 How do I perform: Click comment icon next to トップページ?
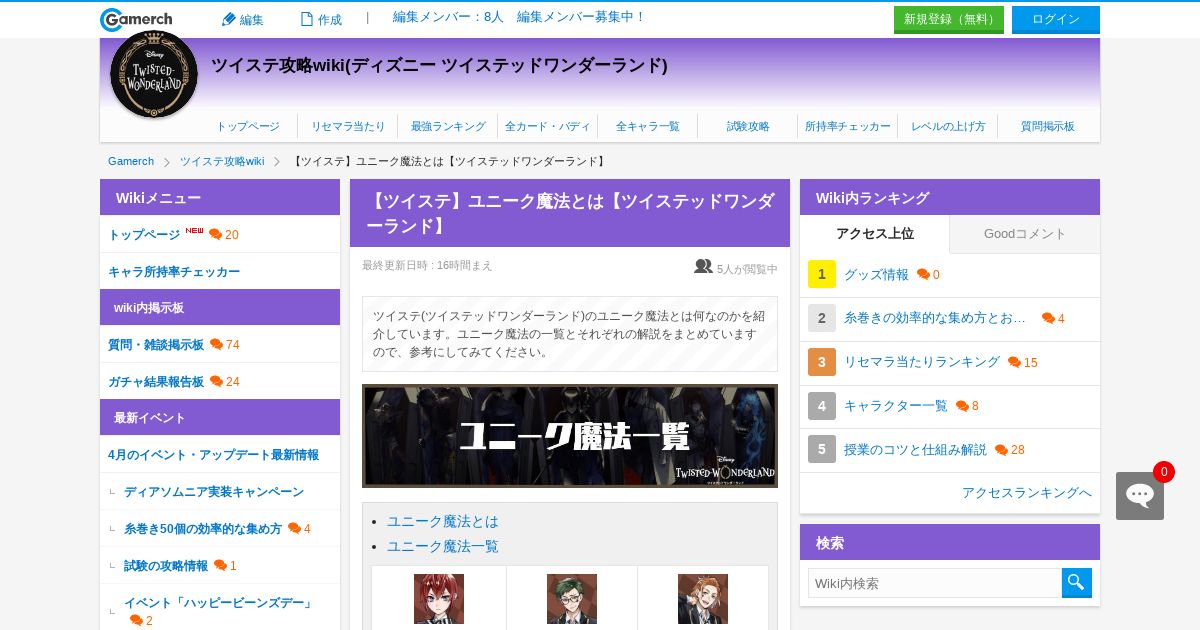coord(215,234)
